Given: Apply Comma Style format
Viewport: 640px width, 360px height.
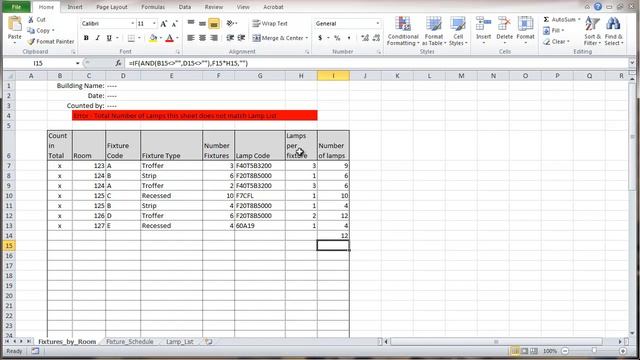Looking at the screenshot, I should tap(349, 38).
